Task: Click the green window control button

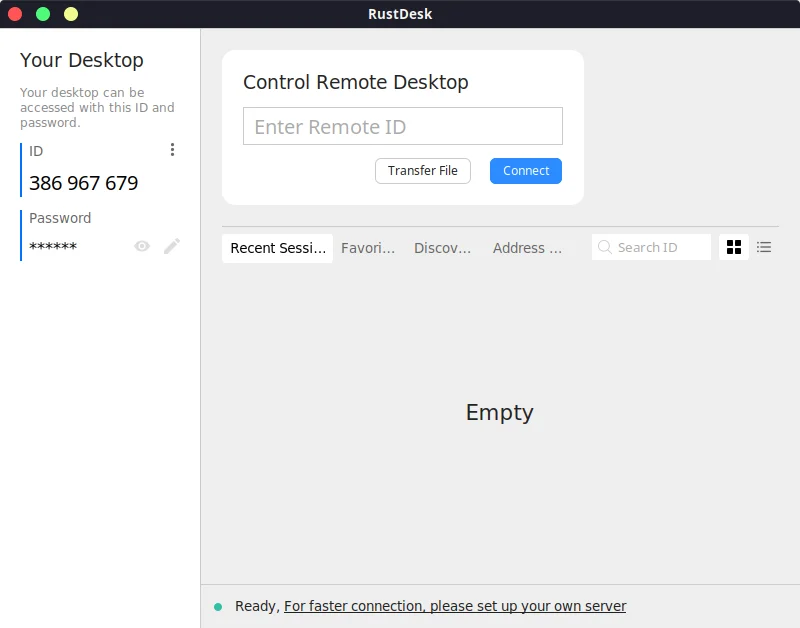Action: click(x=43, y=14)
